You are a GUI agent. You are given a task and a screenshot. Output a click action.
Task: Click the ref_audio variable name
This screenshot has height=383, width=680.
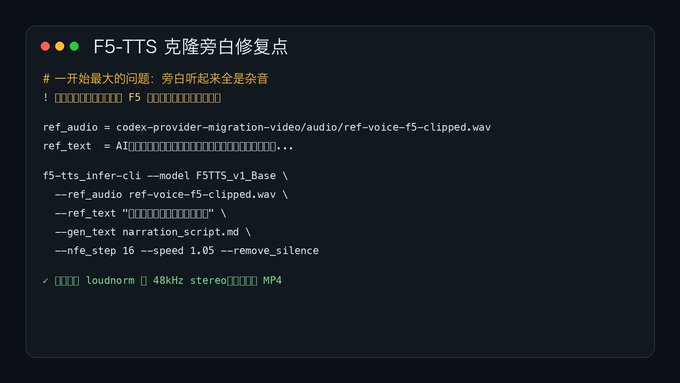point(70,128)
